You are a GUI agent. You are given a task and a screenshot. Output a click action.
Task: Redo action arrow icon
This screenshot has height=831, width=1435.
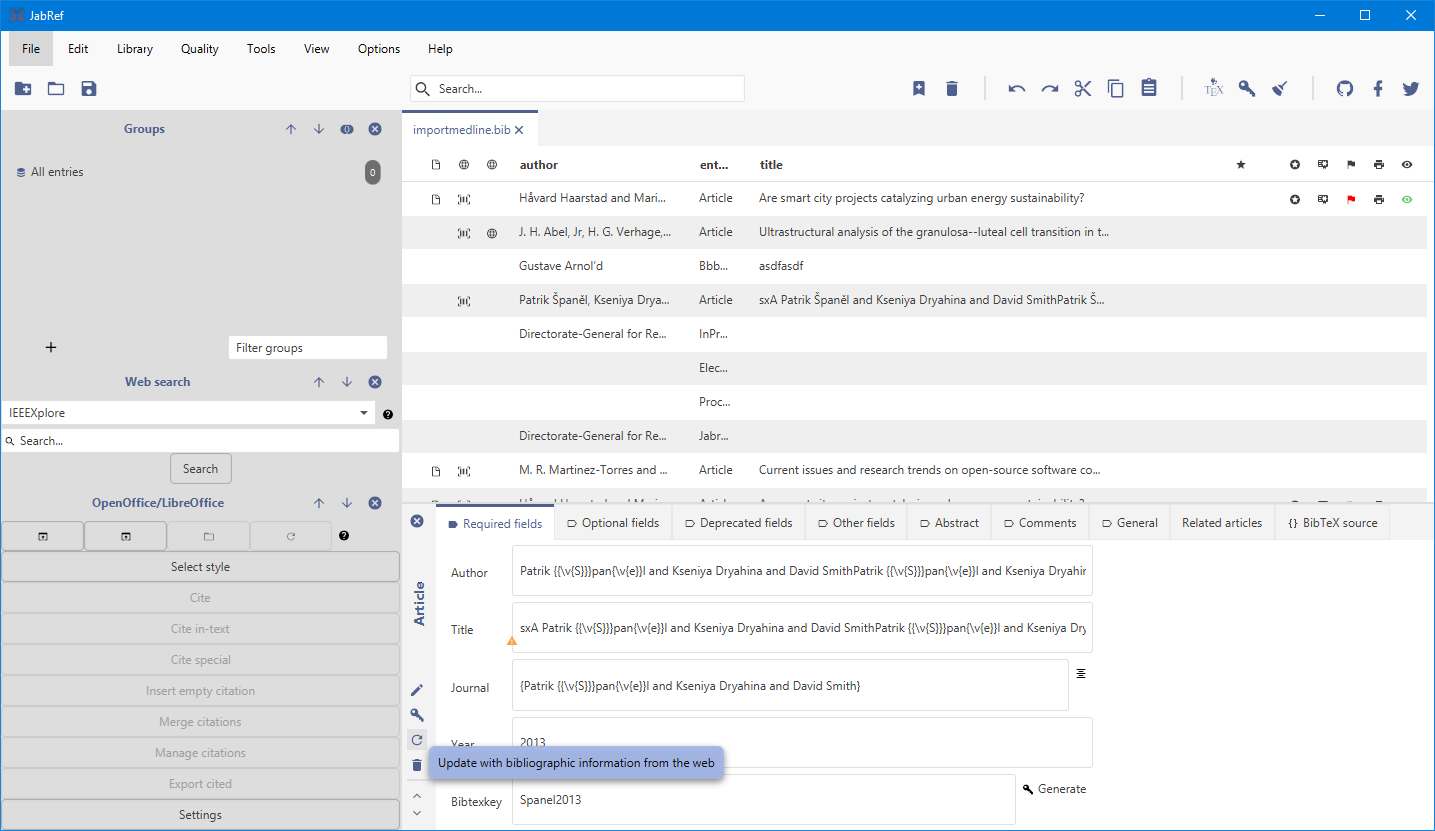point(1050,89)
